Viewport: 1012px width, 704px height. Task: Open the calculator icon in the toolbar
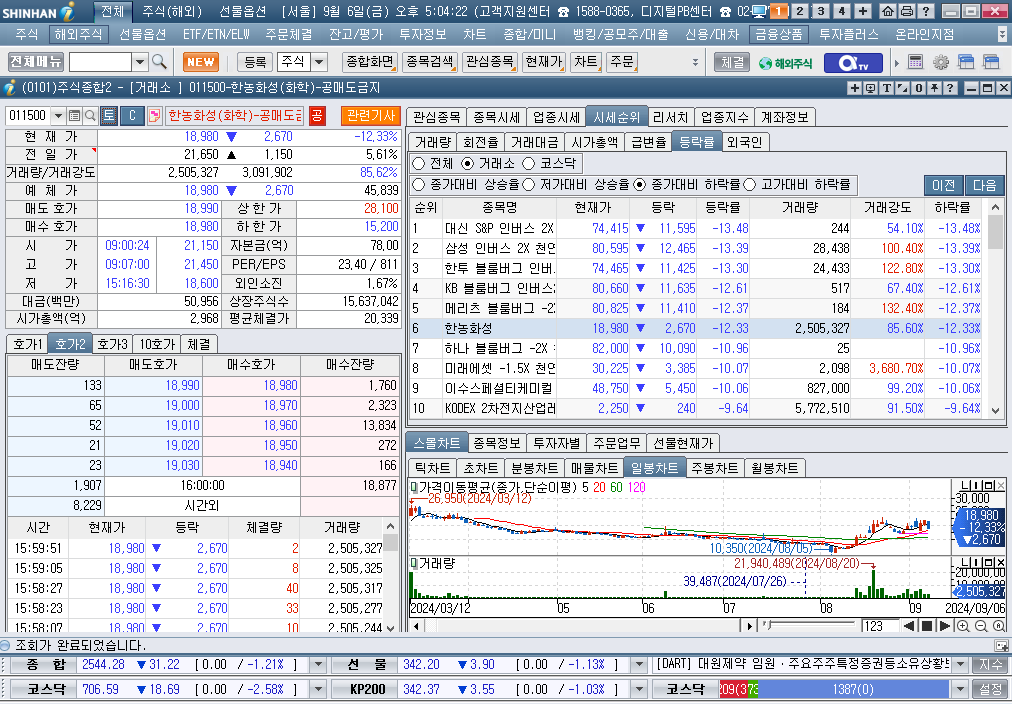(915, 62)
